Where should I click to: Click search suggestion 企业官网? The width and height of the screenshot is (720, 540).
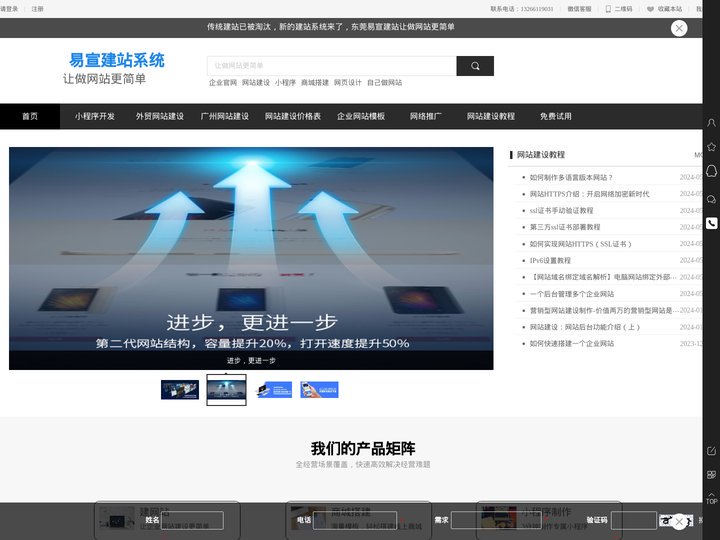coord(223,83)
